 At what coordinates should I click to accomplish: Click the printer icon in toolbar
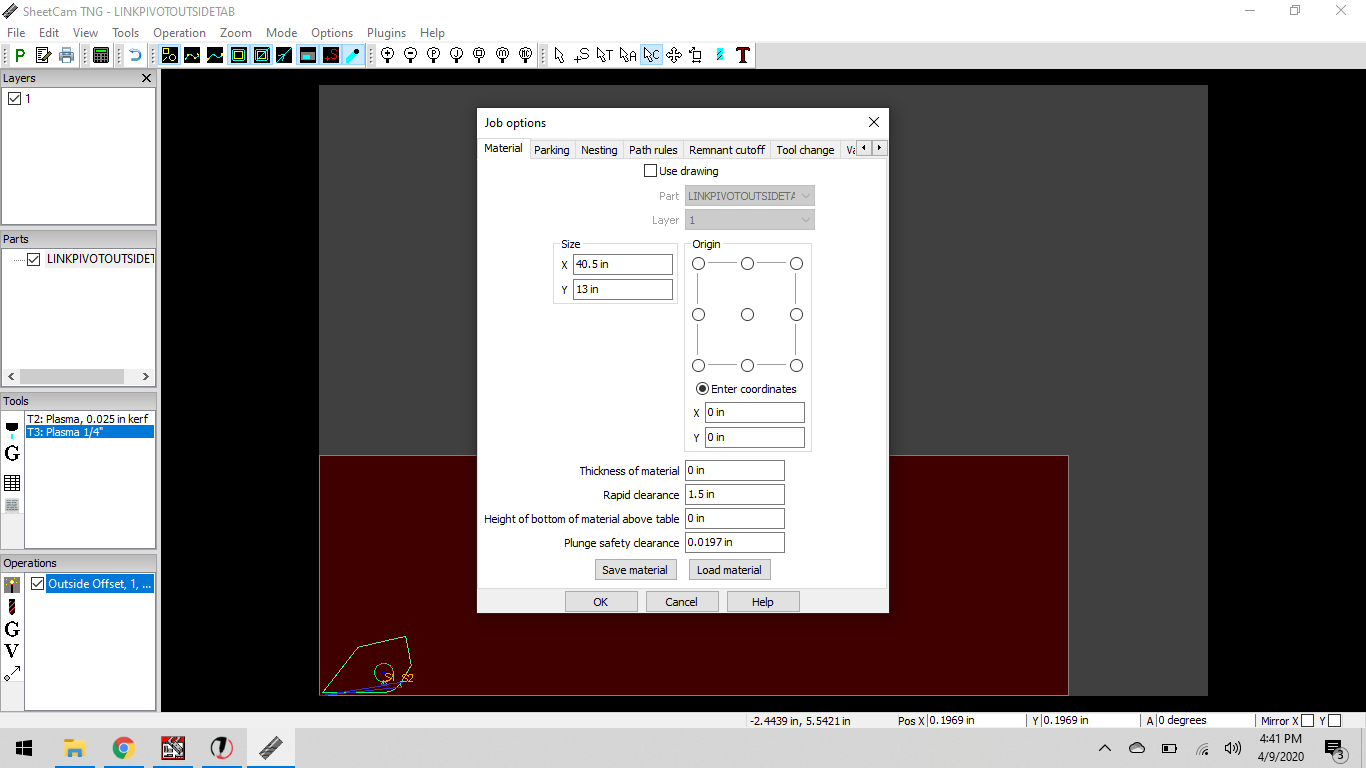[66, 55]
